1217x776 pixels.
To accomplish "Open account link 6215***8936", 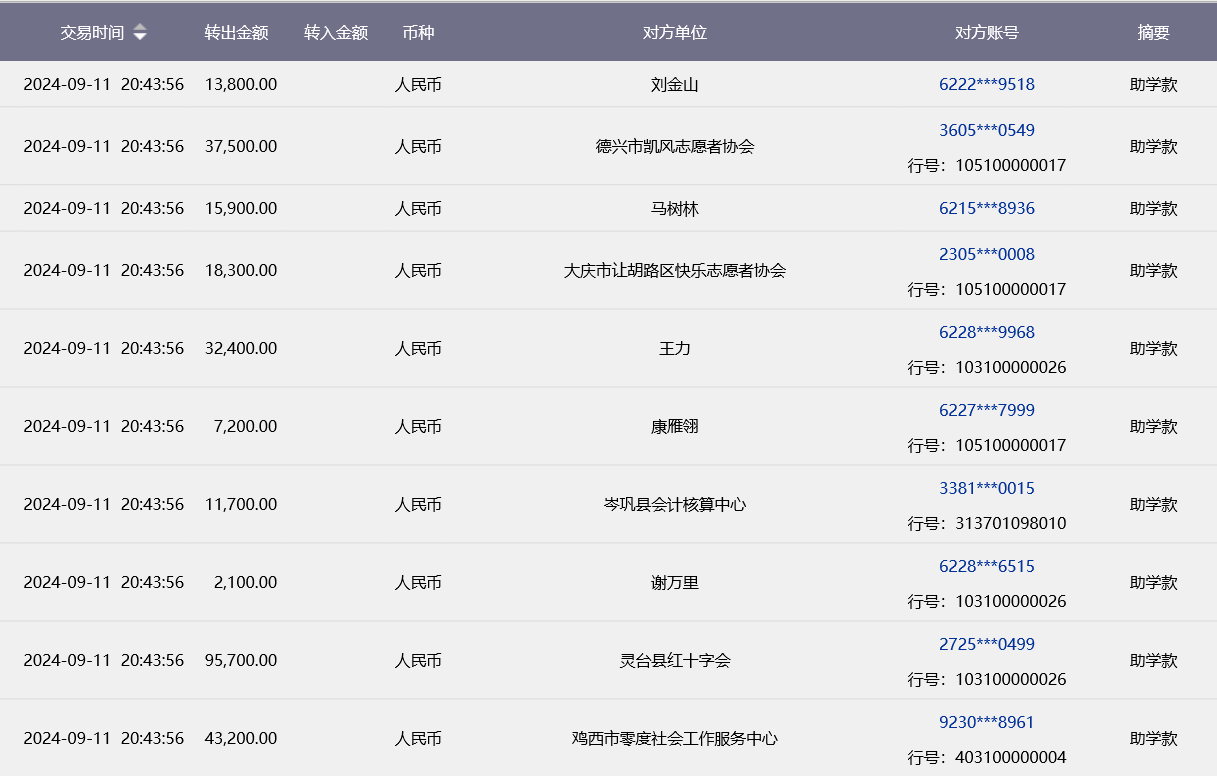I will (986, 209).
